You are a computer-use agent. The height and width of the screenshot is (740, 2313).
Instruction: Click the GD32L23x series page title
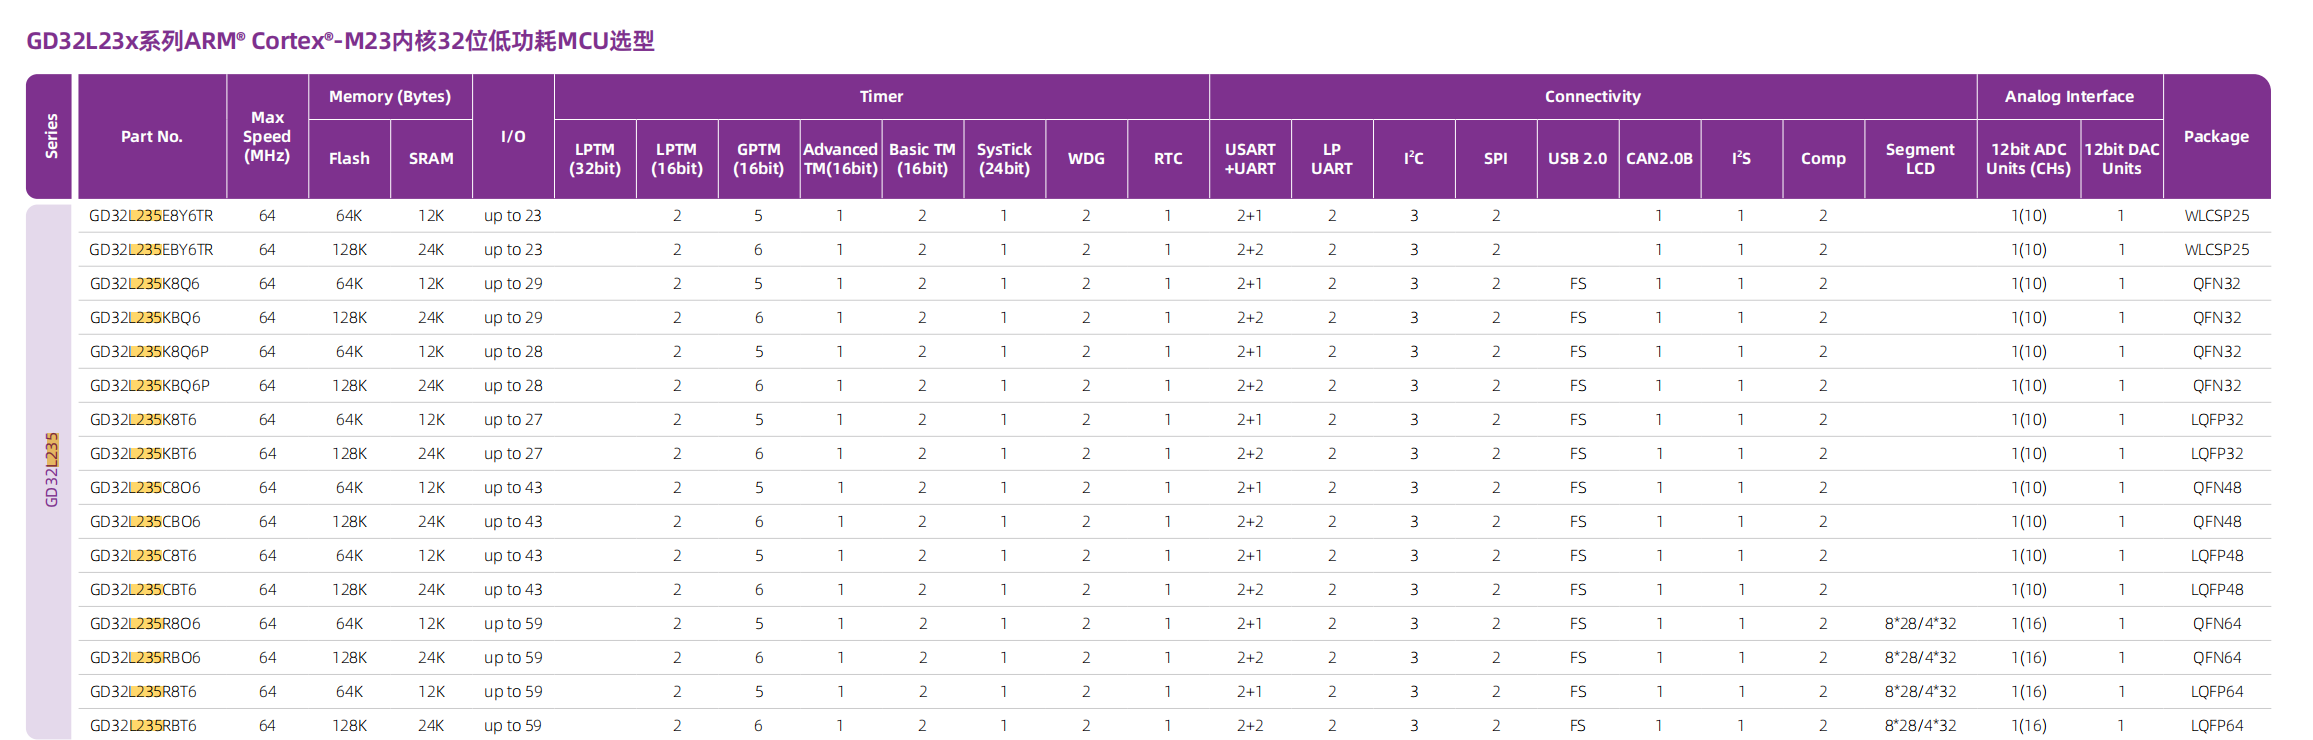pyautogui.click(x=340, y=41)
